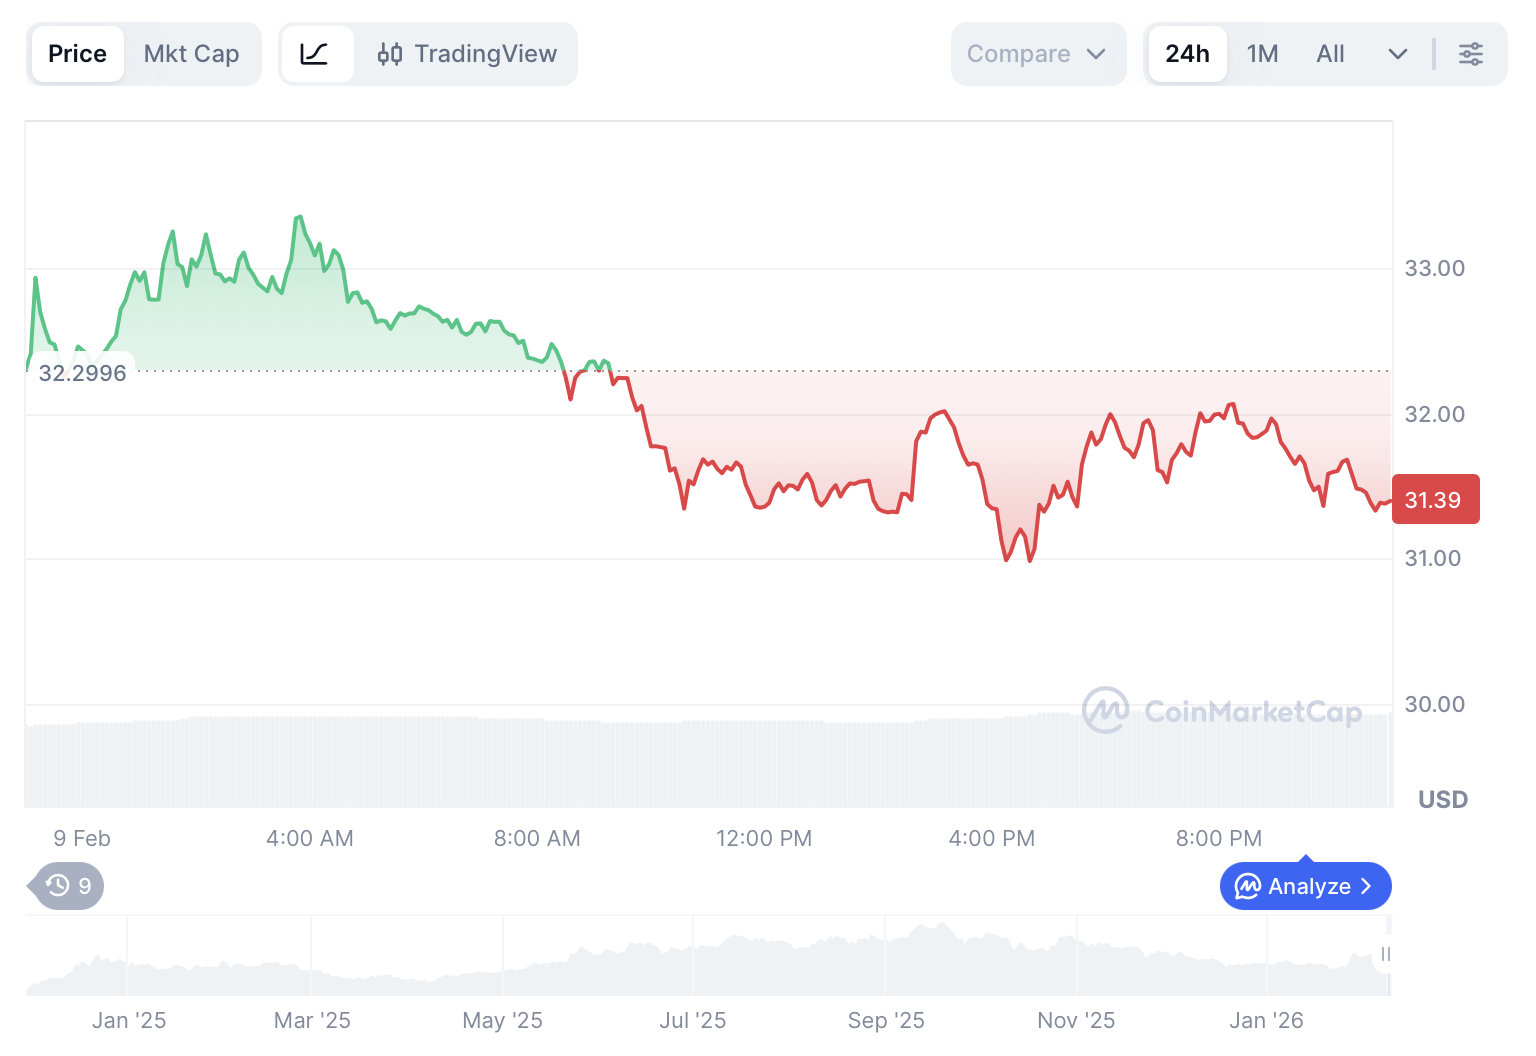Toggle chart to Price view
The height and width of the screenshot is (1056, 1536).
(77, 54)
